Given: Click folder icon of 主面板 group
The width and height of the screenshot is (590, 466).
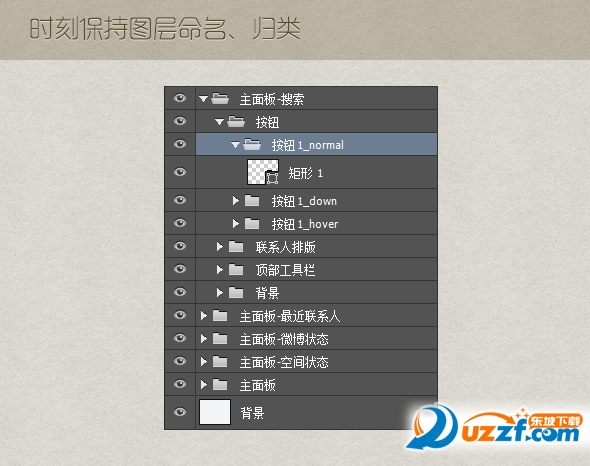Looking at the screenshot, I should pyautogui.click(x=220, y=385).
